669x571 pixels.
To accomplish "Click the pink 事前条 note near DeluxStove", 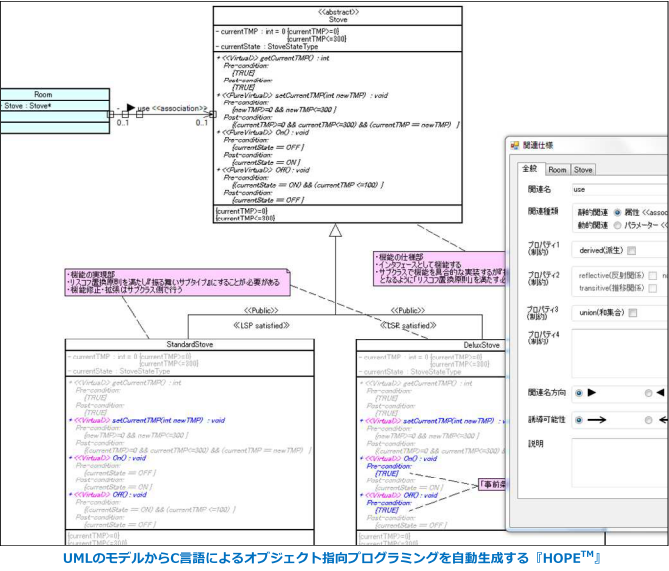I will [x=492, y=485].
